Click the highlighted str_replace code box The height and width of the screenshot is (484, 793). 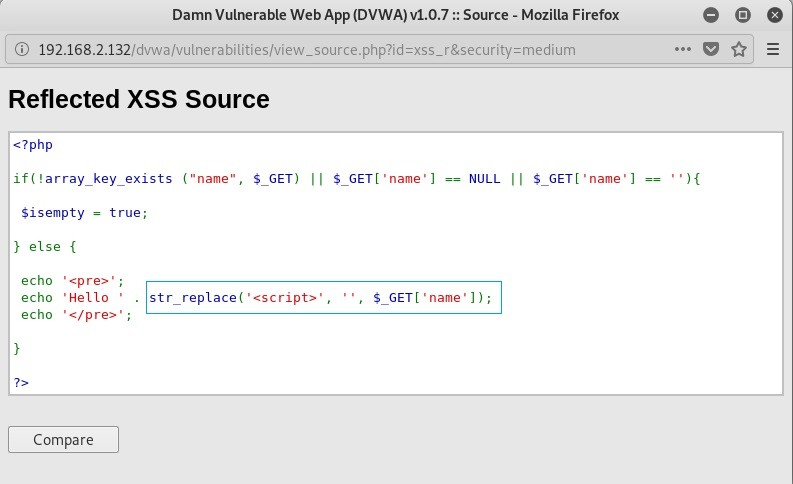point(323,297)
